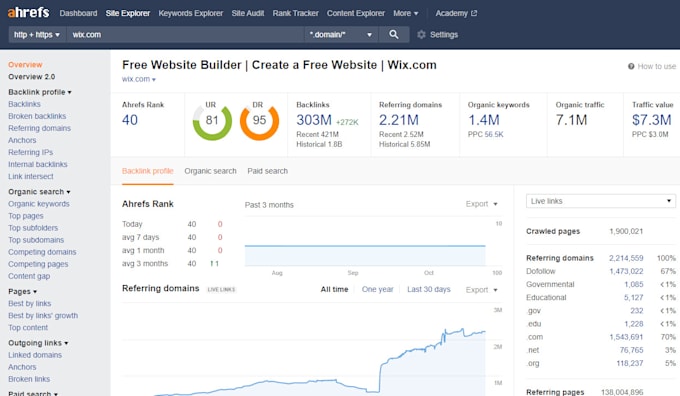Click the How to use help icon
This screenshot has width=680, height=396.
pos(631,66)
